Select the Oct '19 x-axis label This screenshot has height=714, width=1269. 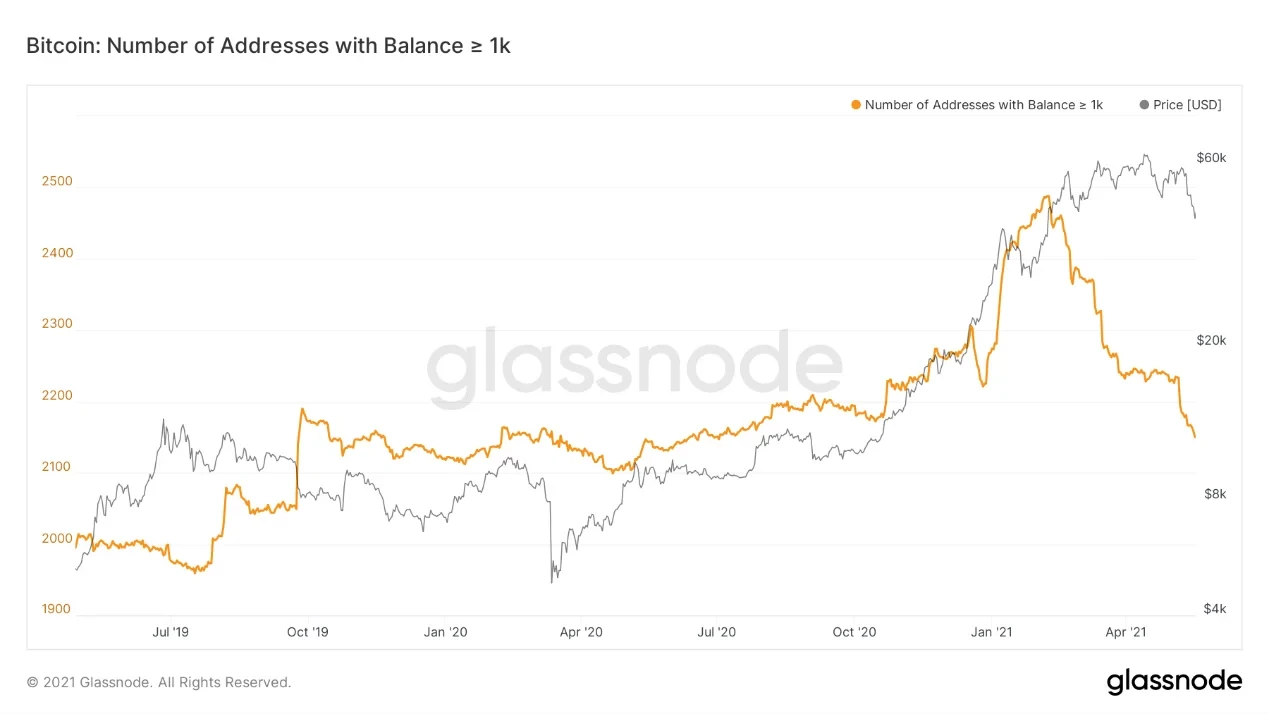click(307, 632)
